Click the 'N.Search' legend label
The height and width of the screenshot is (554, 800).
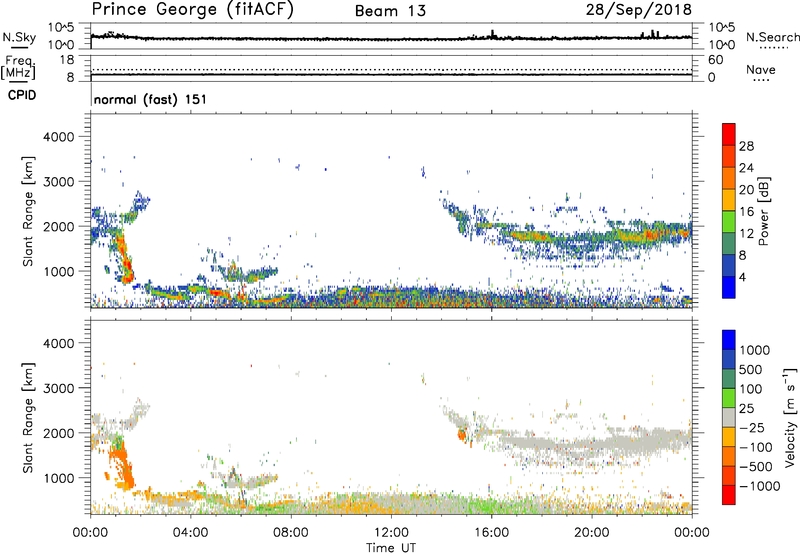(772, 37)
